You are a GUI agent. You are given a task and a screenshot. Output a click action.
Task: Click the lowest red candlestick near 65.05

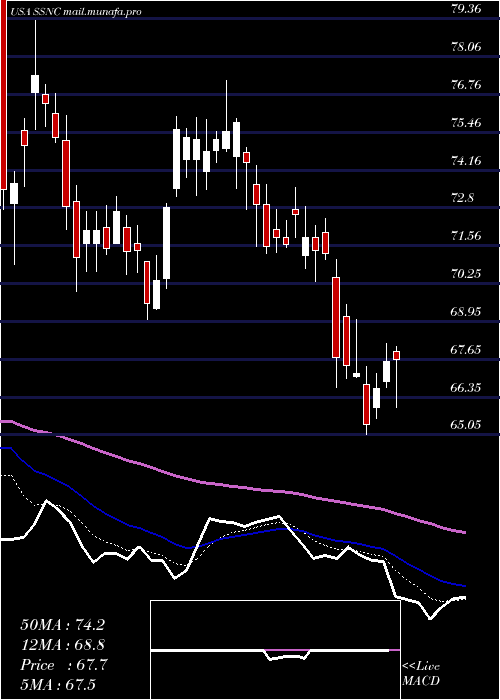367,404
